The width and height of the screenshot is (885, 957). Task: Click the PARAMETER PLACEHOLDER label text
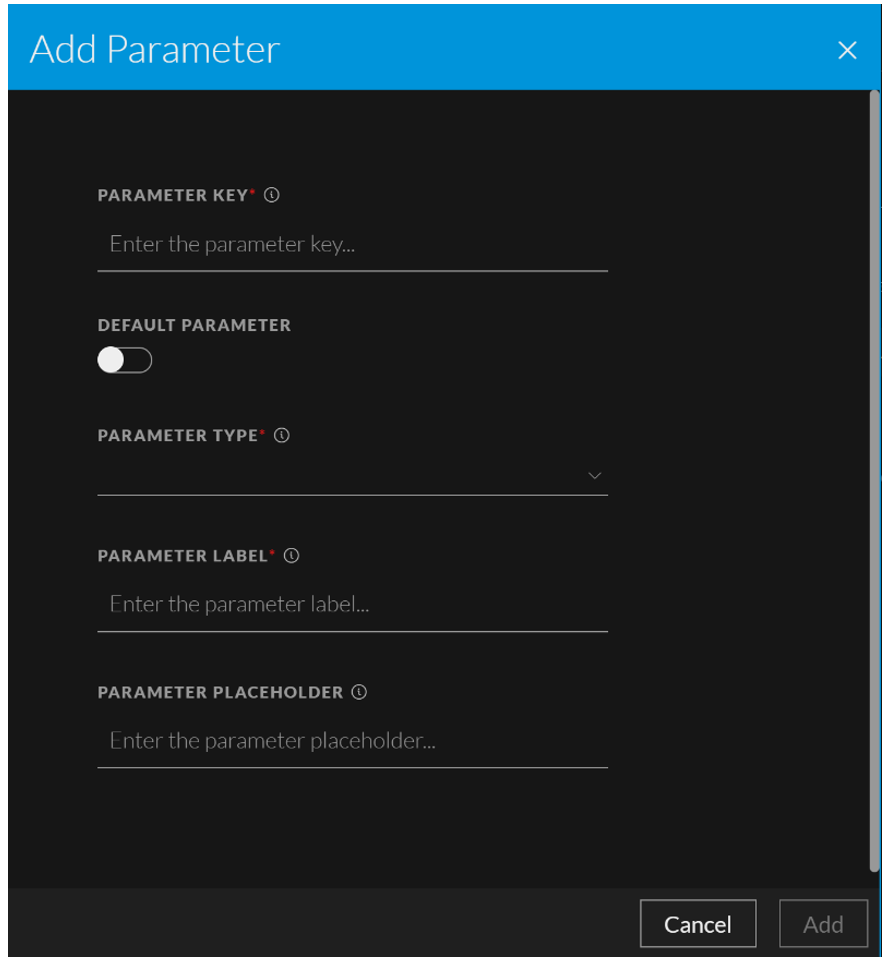click(220, 692)
